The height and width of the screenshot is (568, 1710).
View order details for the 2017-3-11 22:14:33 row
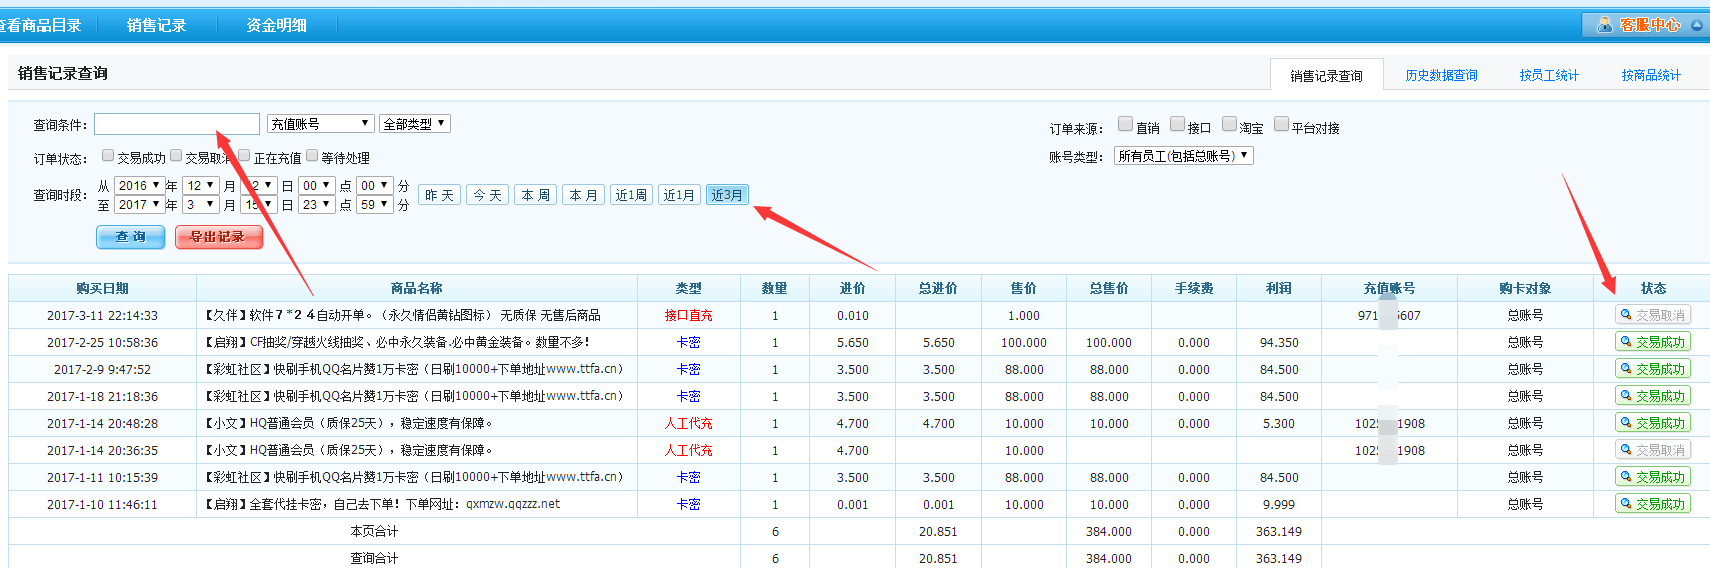pyautogui.click(x=1653, y=315)
